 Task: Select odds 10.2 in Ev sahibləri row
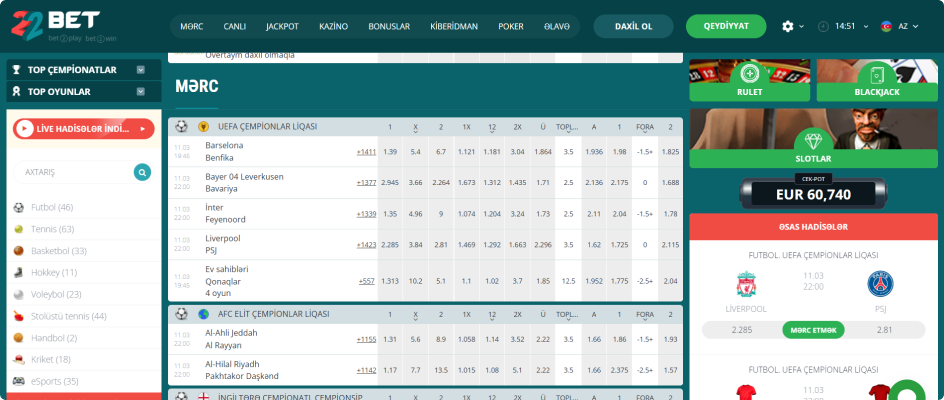click(415, 281)
